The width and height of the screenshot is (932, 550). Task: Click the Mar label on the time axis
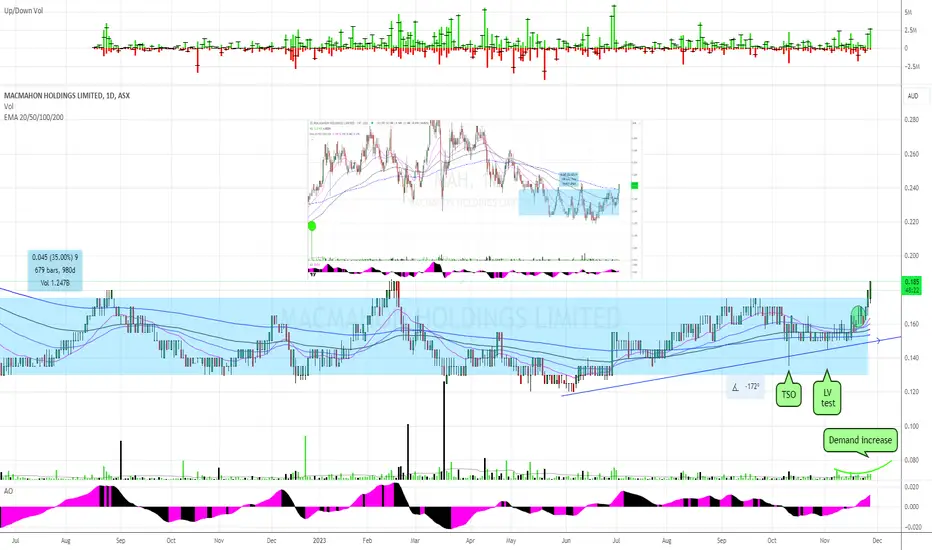coord(415,540)
